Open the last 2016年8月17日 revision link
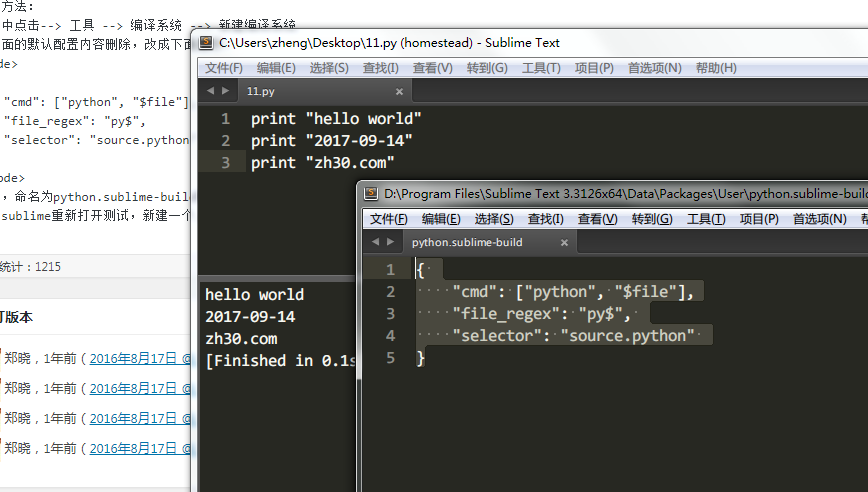Image resolution: width=868 pixels, height=492 pixels. tap(140, 448)
